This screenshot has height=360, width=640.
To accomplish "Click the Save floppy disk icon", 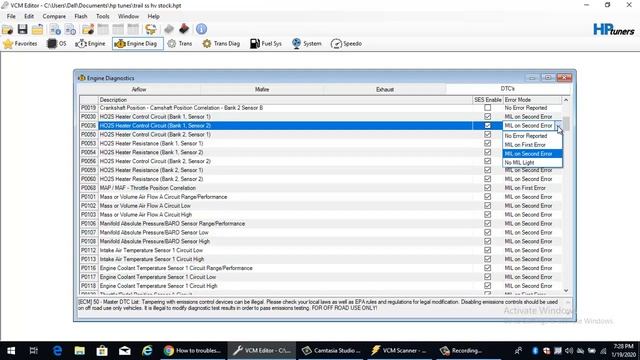I will (x=22, y=29).
